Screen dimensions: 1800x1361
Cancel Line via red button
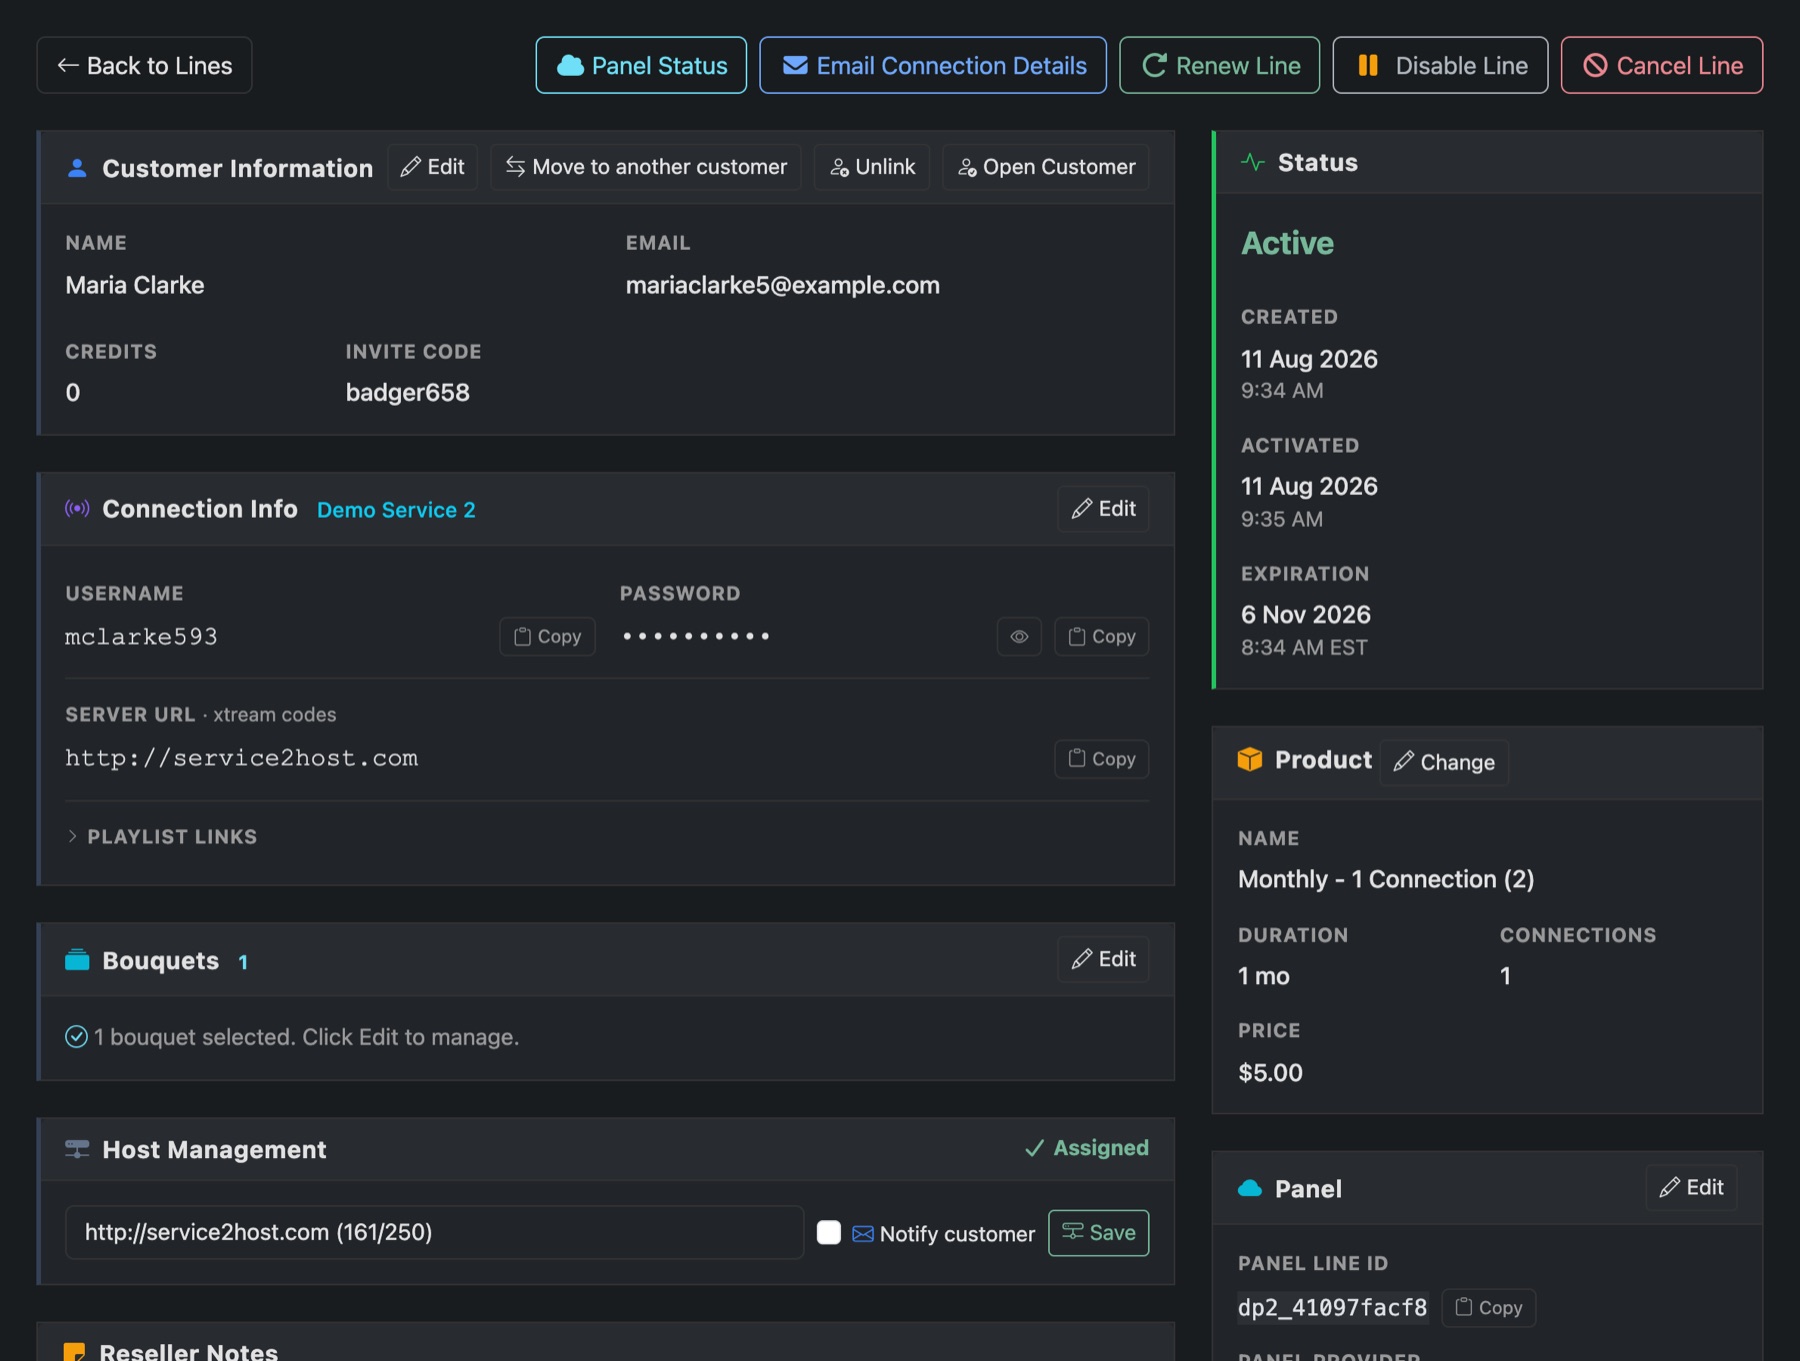[1662, 65]
